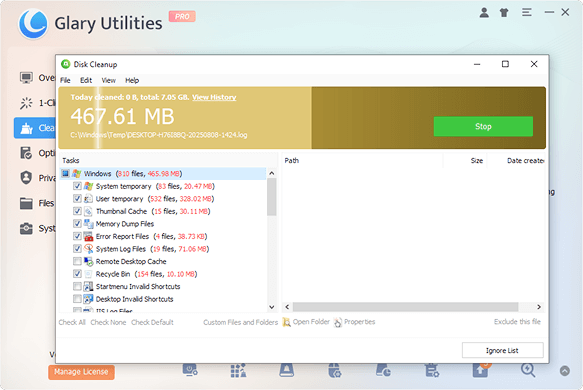
Task: Open the bottom toolbar upload update icon
Action: coord(481,370)
